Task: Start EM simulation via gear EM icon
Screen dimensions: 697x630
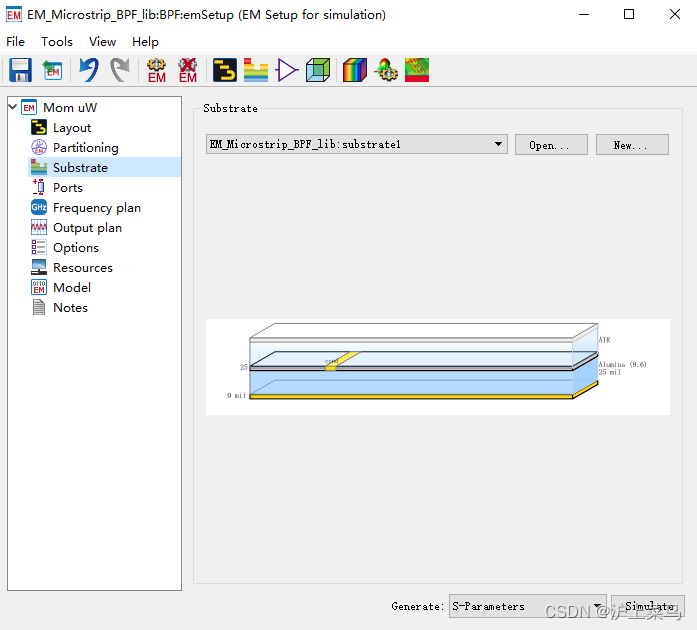Action: [x=156, y=70]
